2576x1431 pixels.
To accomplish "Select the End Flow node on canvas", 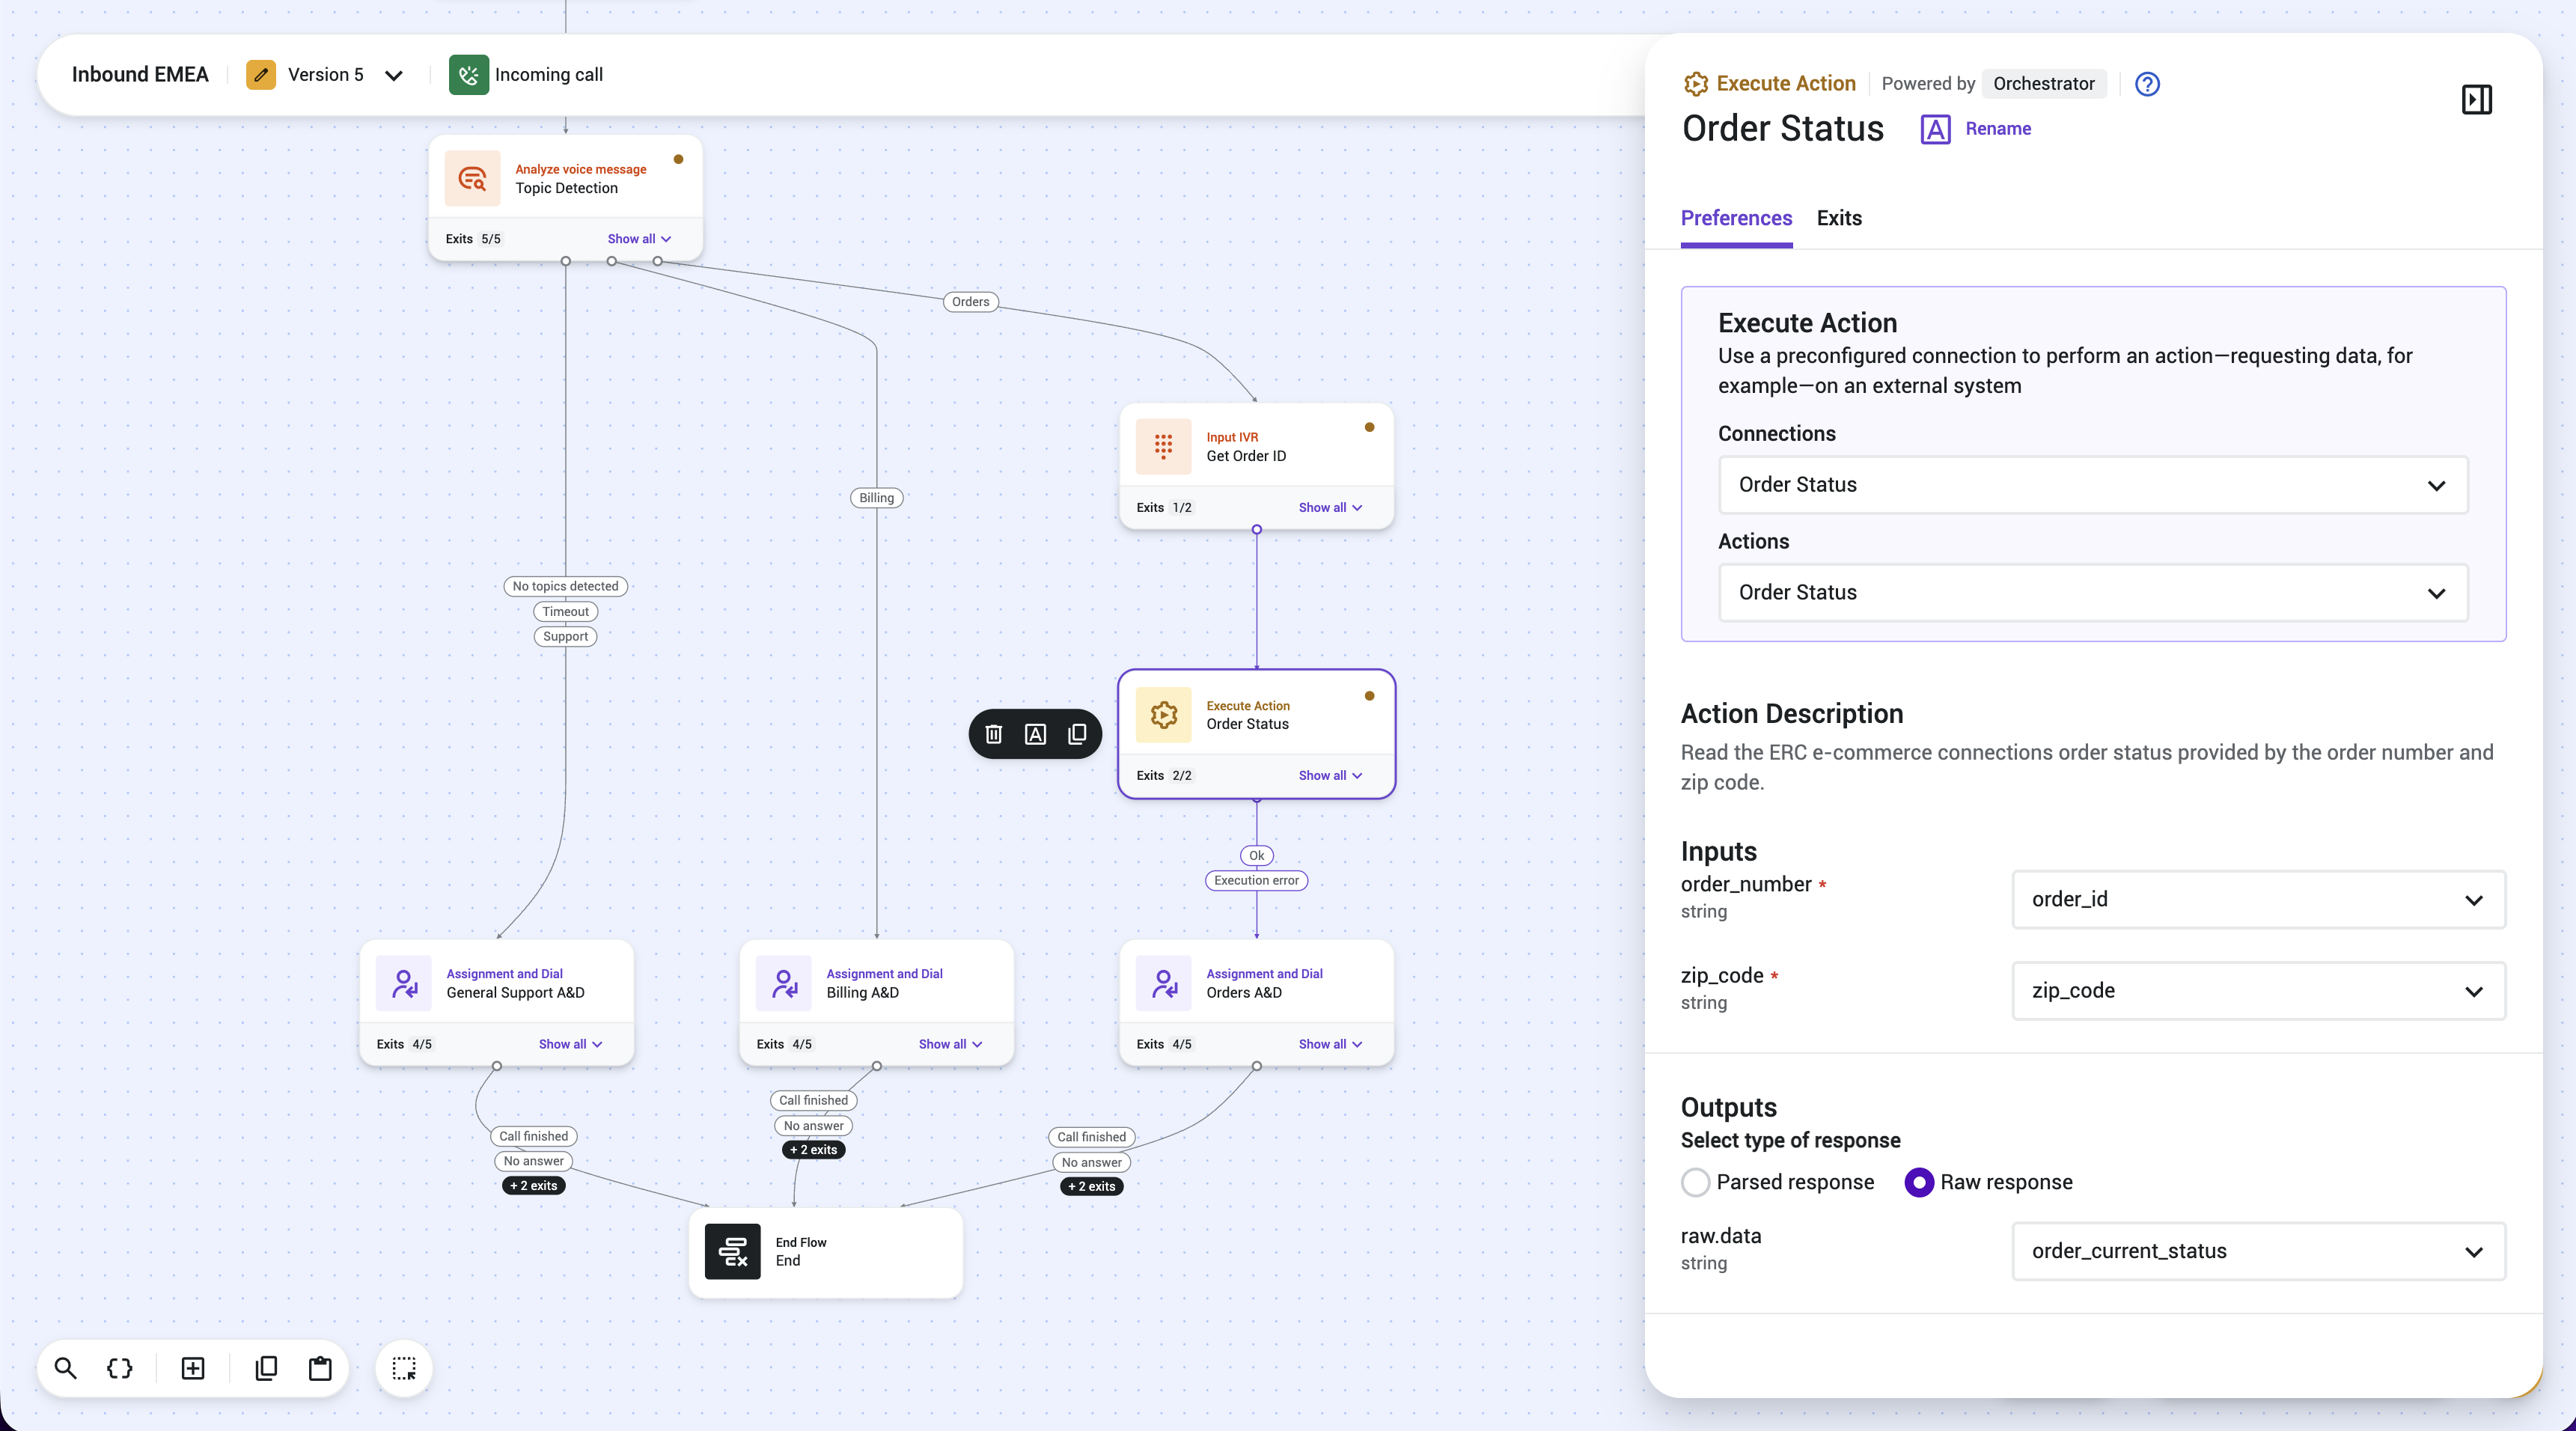I will 826,1252.
